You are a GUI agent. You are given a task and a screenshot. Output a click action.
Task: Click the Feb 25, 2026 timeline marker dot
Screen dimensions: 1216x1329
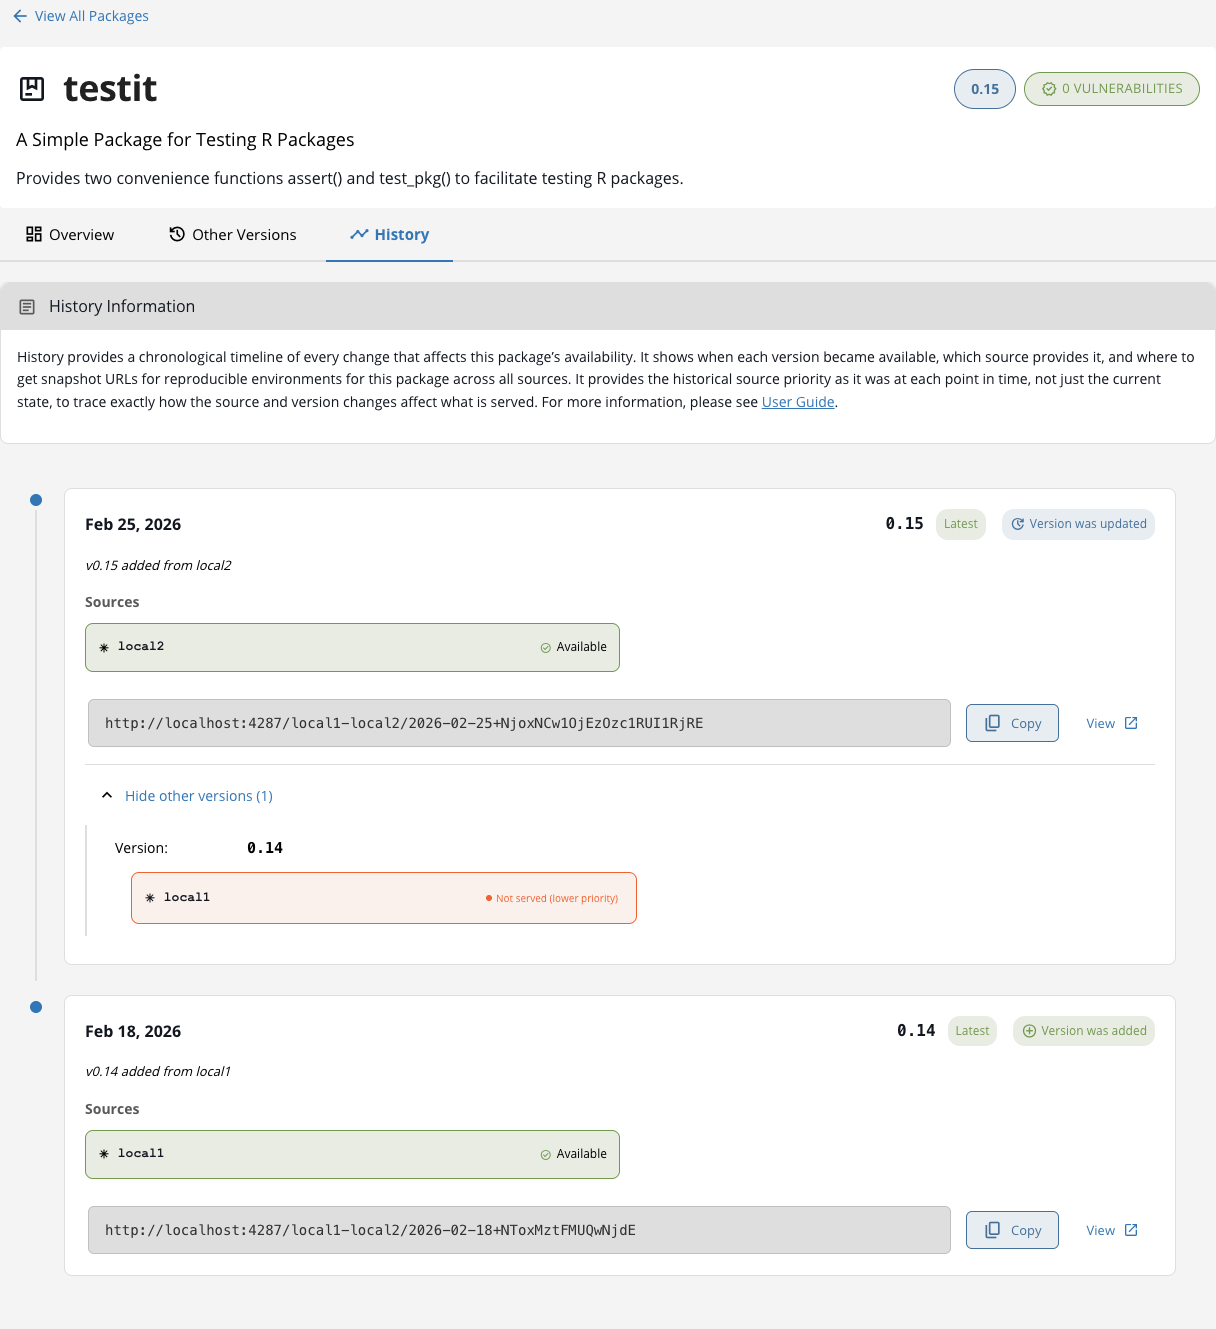coord(36,500)
